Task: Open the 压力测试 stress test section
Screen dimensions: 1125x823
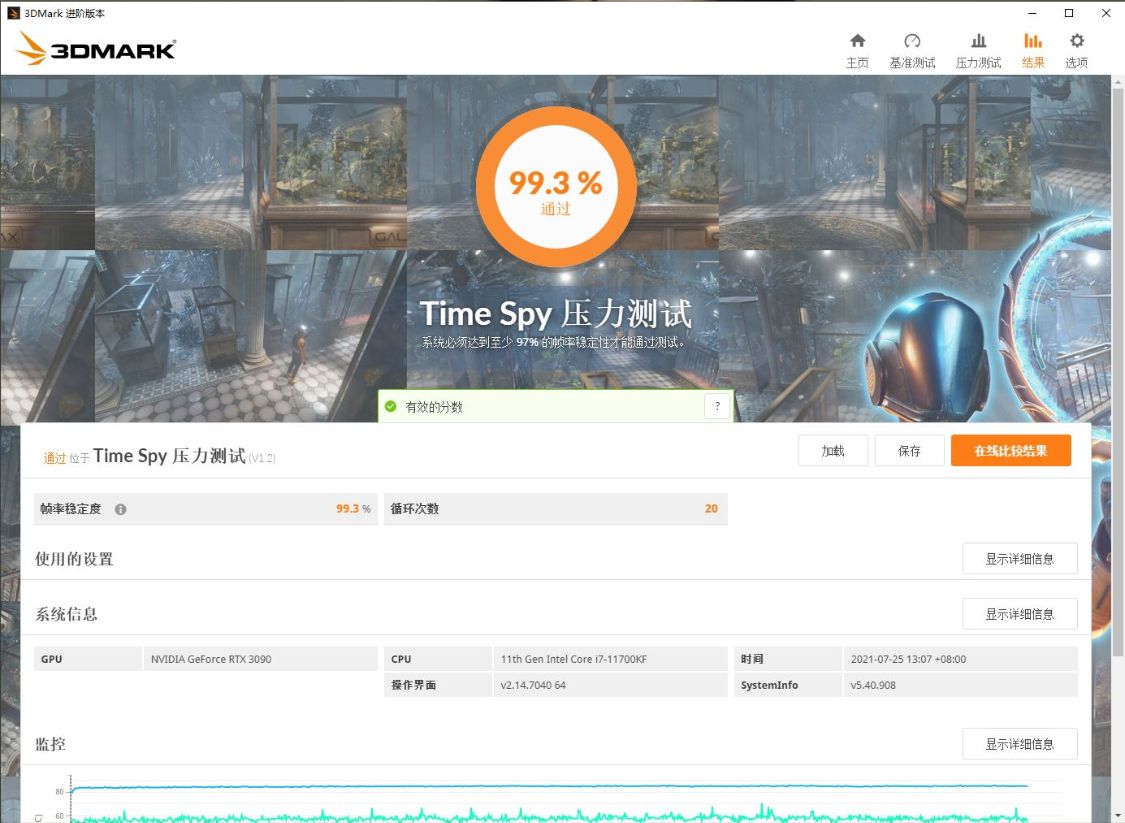Action: pyautogui.click(x=977, y=48)
